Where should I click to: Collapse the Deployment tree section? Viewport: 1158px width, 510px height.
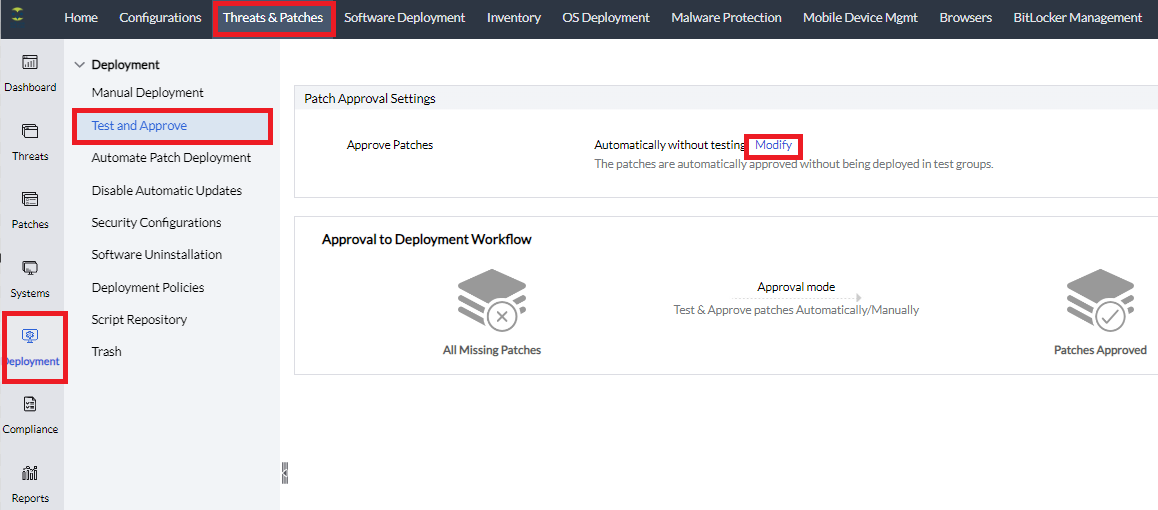80,65
